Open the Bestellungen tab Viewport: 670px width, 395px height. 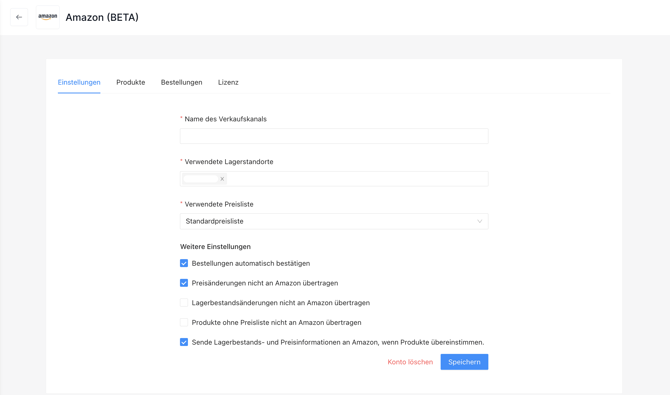point(182,82)
